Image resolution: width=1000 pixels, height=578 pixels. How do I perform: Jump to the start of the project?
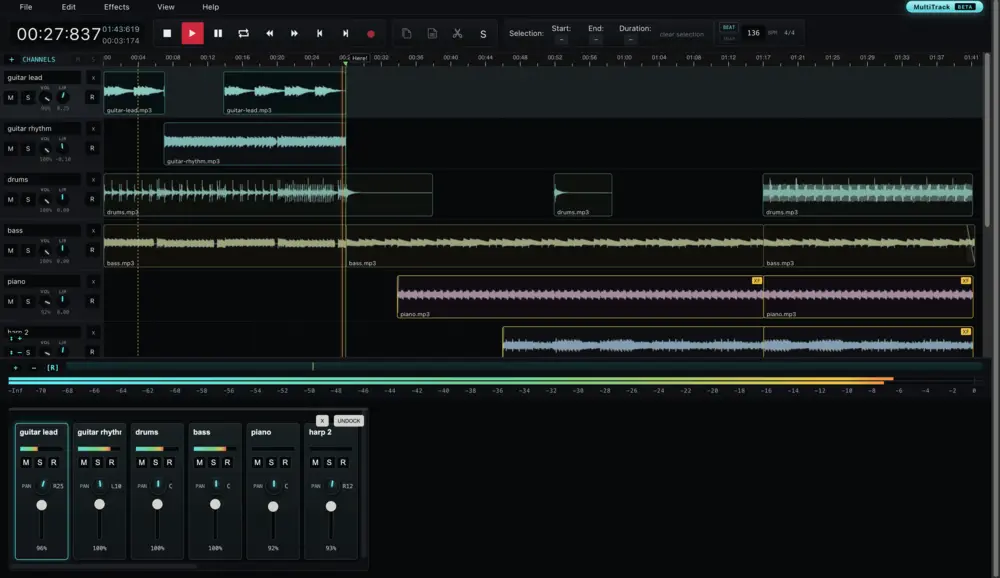tap(320, 33)
